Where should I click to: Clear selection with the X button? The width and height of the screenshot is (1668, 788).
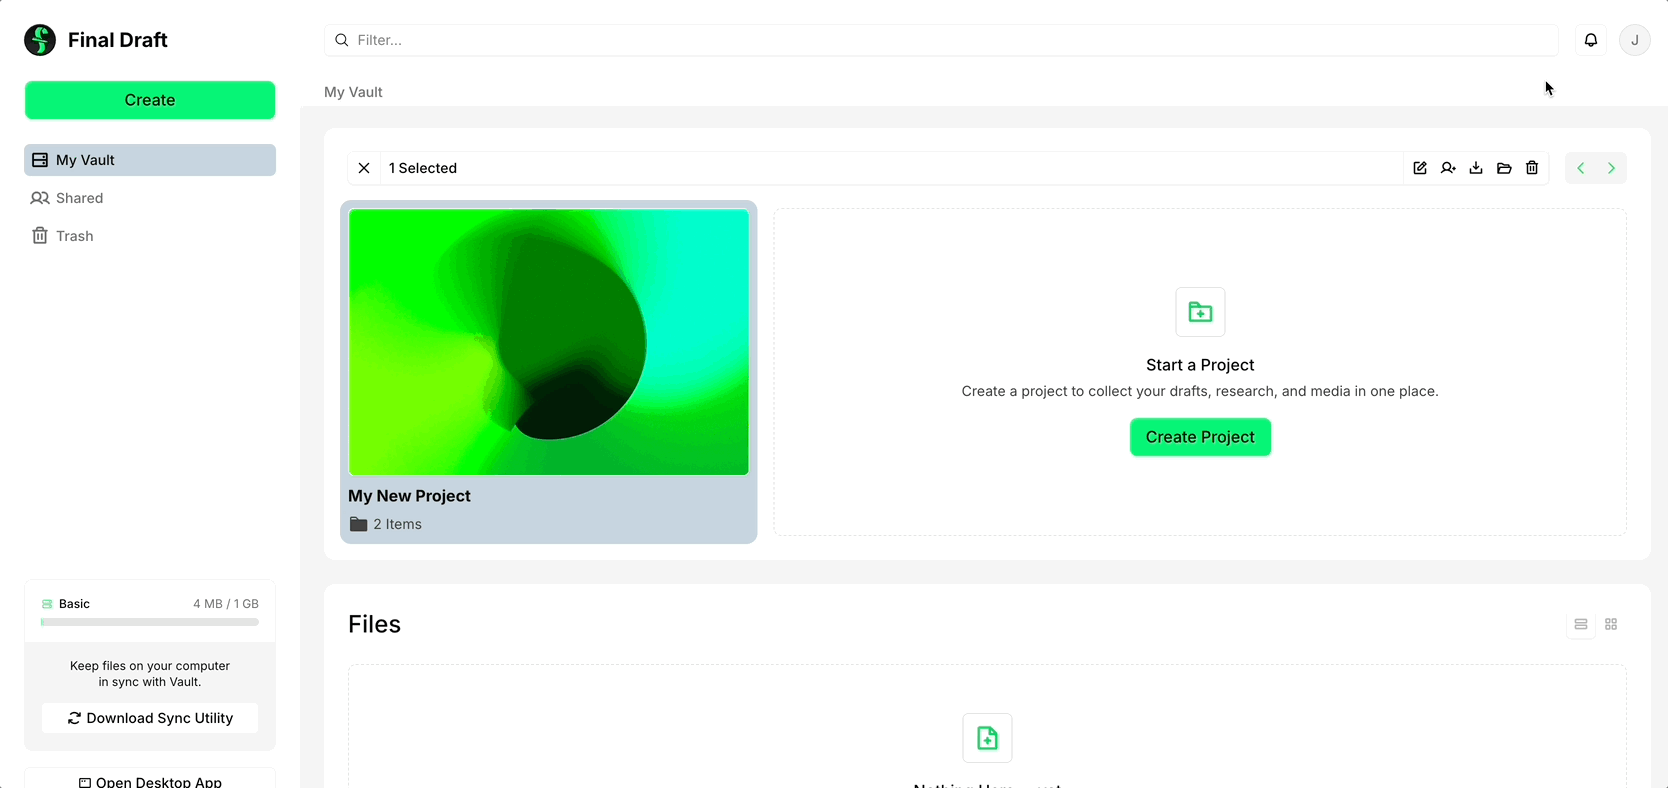pos(364,168)
